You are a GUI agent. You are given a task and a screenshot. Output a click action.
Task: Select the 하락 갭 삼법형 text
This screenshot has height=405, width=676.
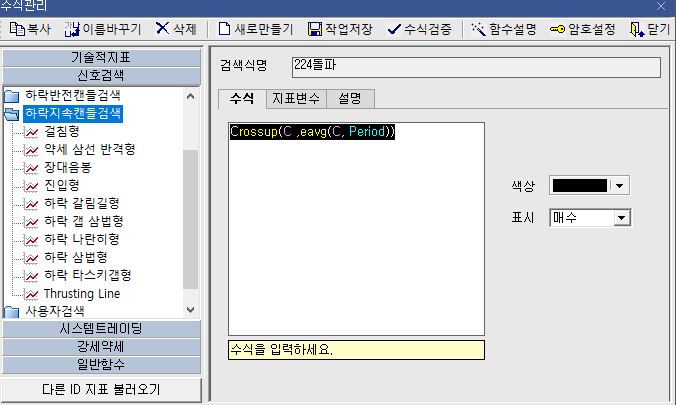coord(84,221)
